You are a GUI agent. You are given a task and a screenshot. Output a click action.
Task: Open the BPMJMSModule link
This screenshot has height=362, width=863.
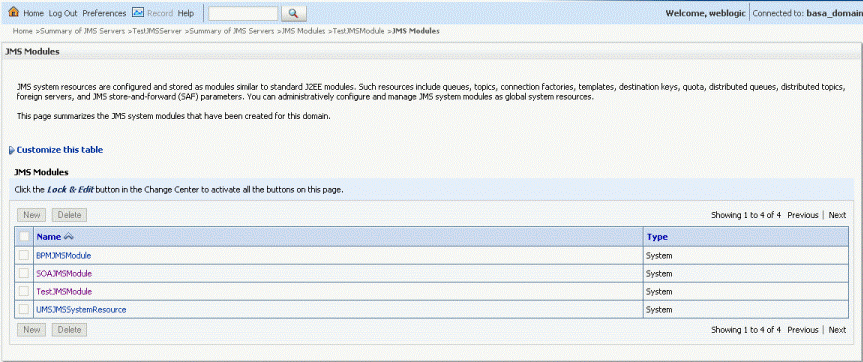coord(64,256)
